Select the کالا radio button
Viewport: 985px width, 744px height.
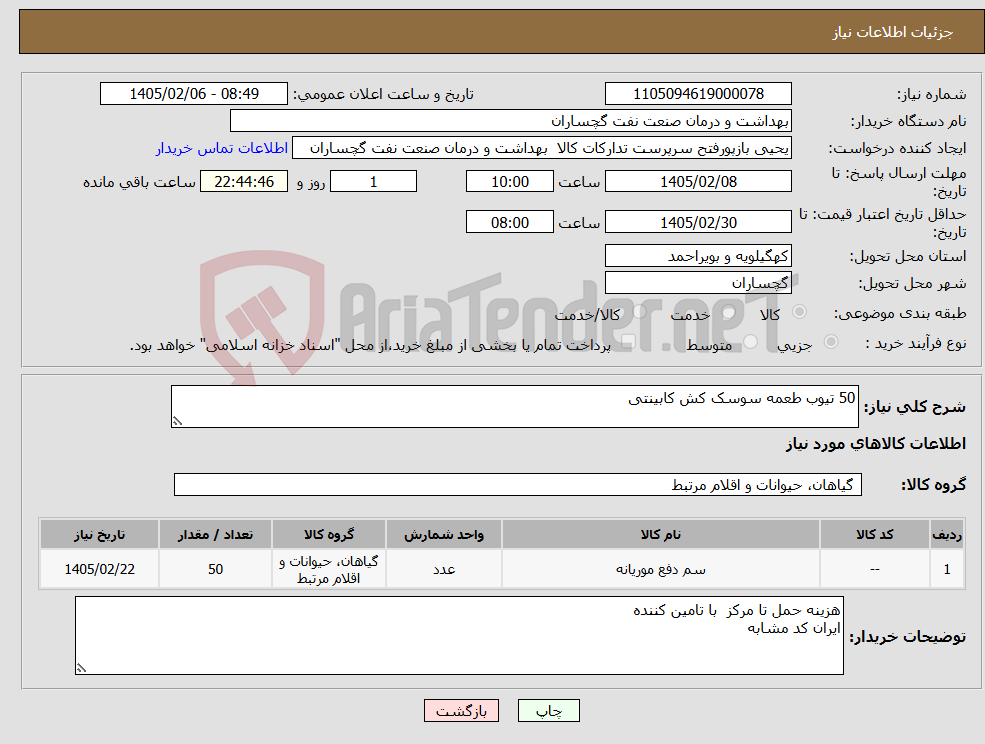coord(800,312)
